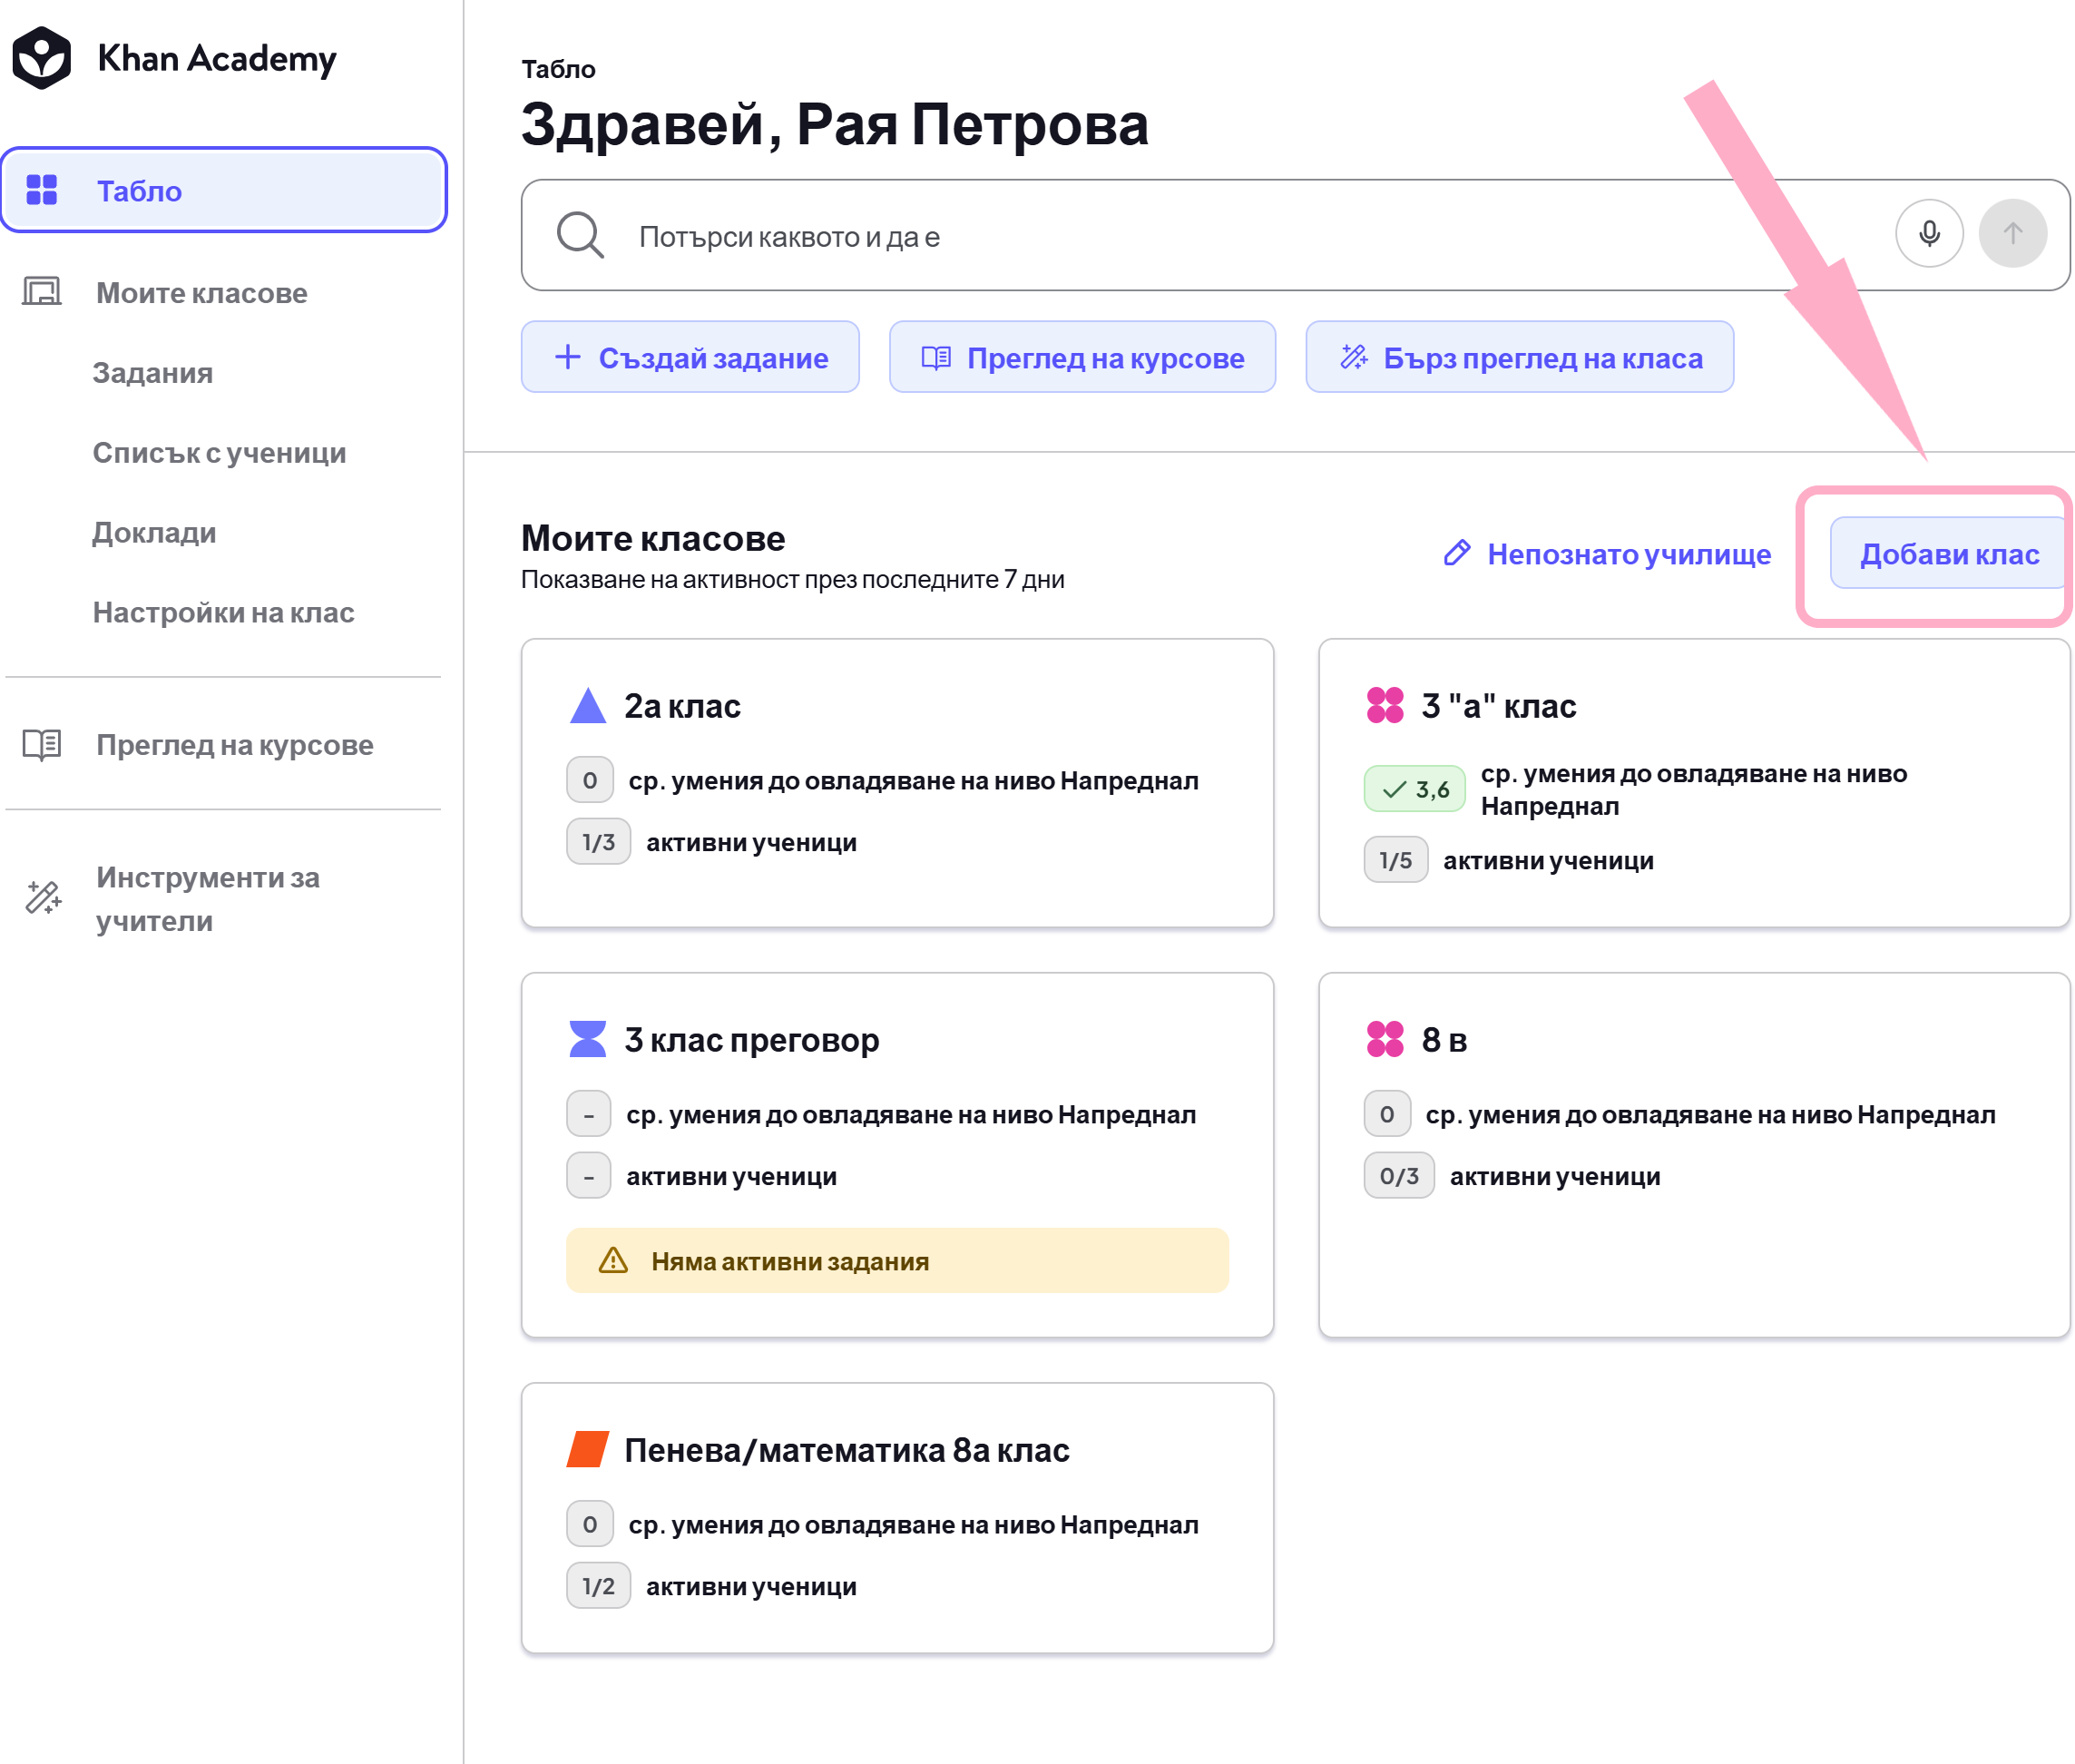2075x1764 pixels.
Task: Click the Табло dashboard grid icon
Action: pyautogui.click(x=42, y=190)
